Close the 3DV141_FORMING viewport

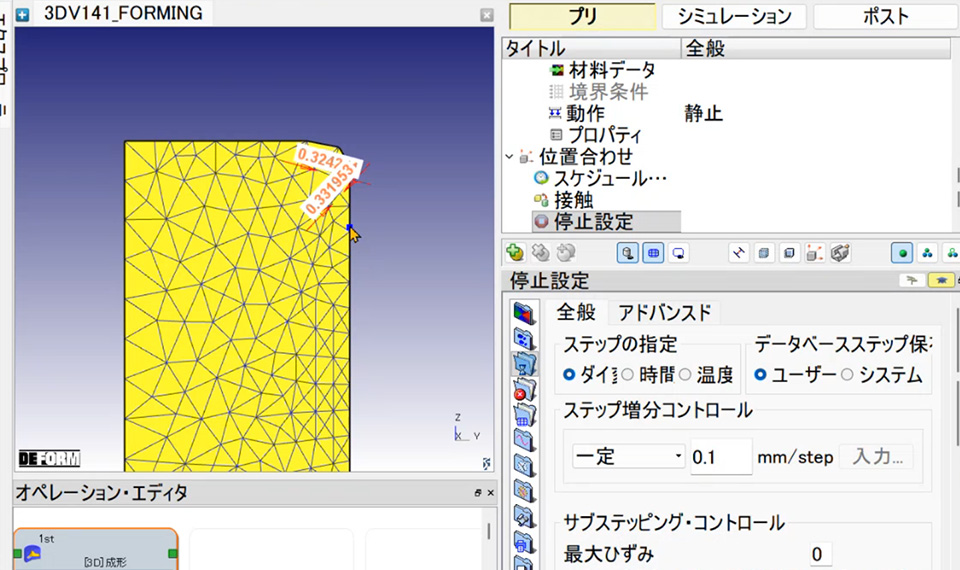coord(487,15)
